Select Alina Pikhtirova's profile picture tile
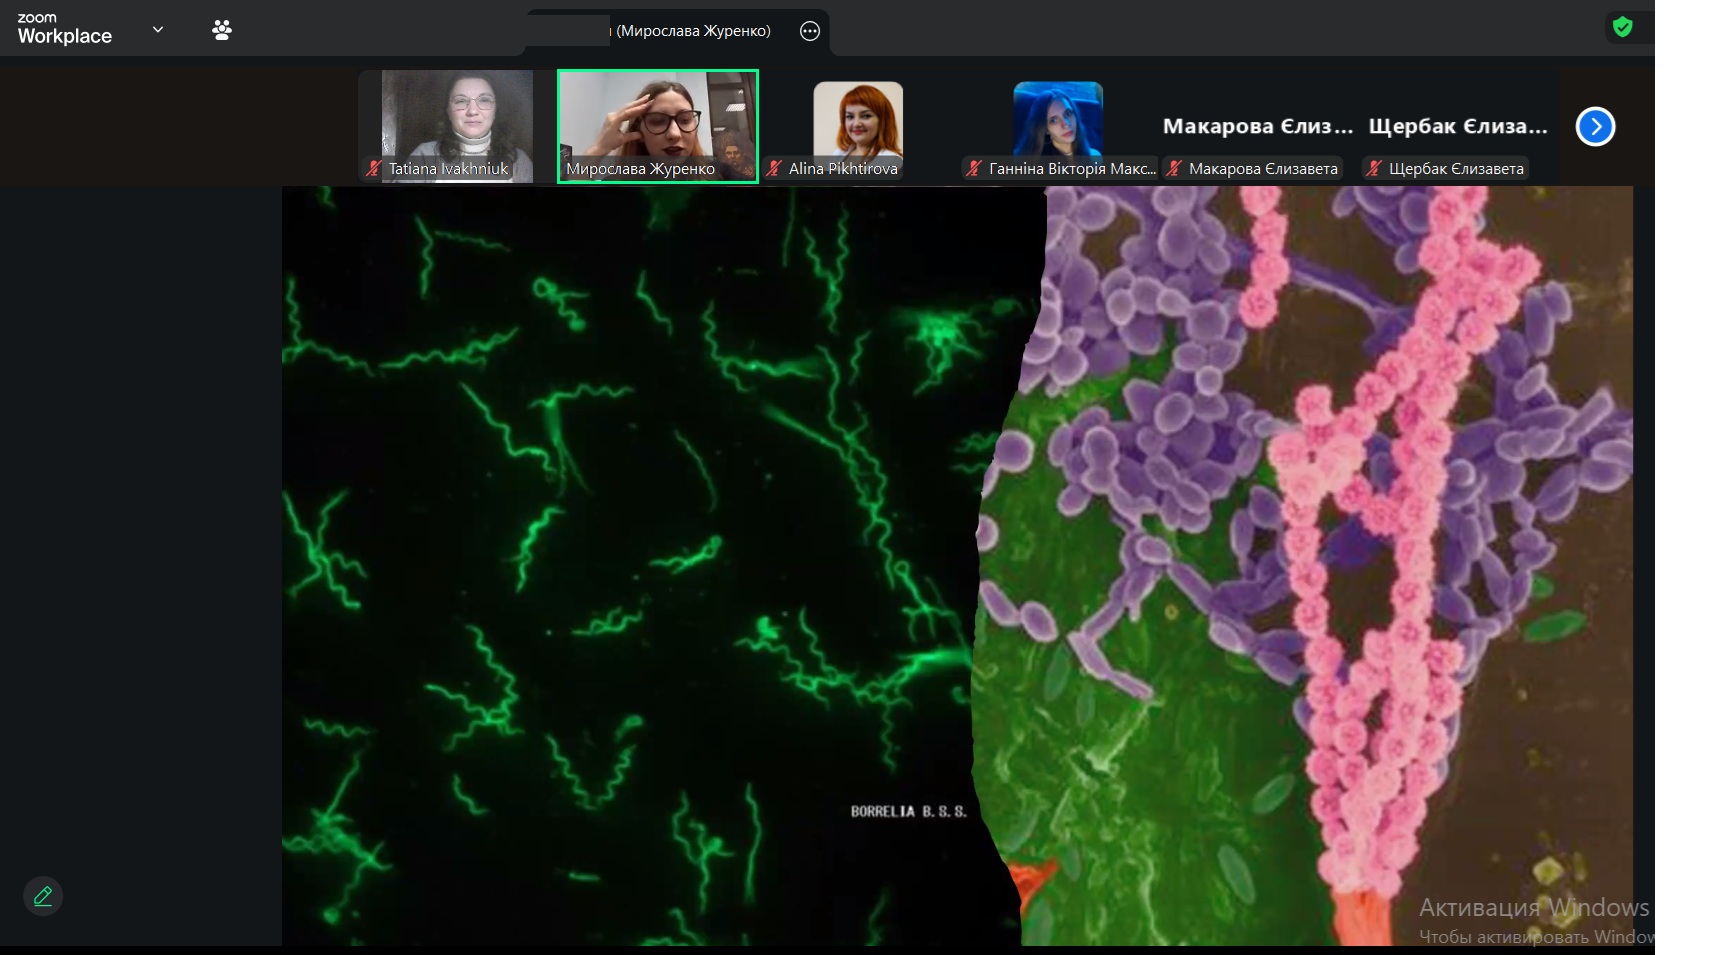 point(857,118)
